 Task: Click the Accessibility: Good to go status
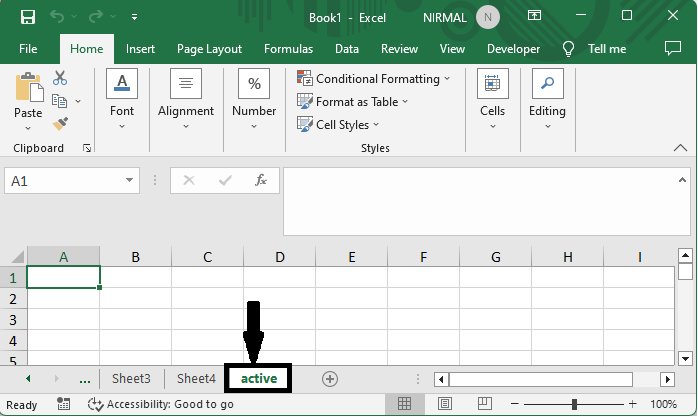click(160, 405)
